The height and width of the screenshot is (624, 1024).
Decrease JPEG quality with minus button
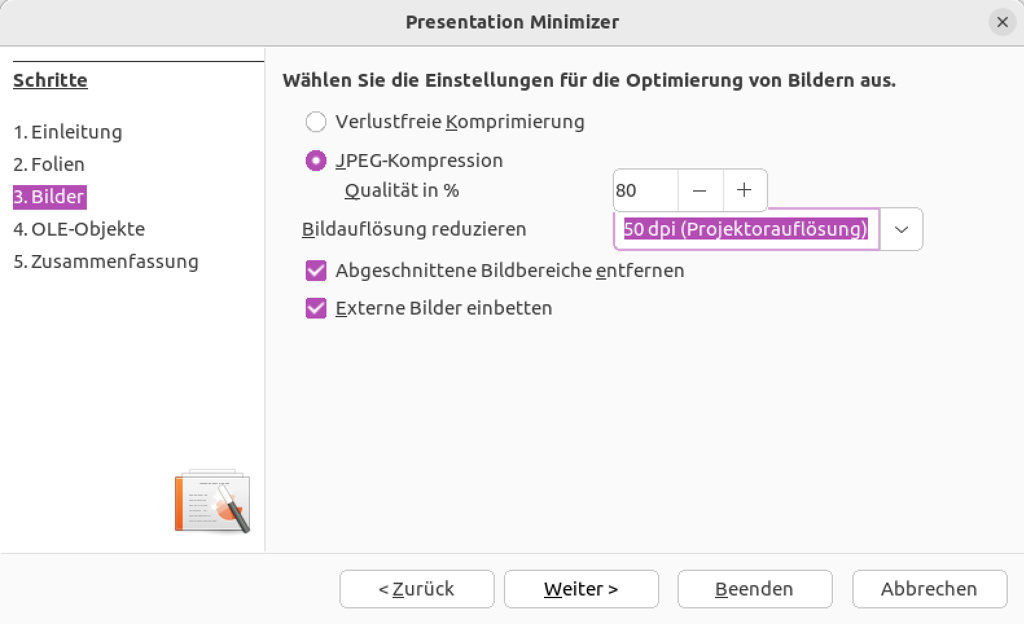tap(700, 190)
